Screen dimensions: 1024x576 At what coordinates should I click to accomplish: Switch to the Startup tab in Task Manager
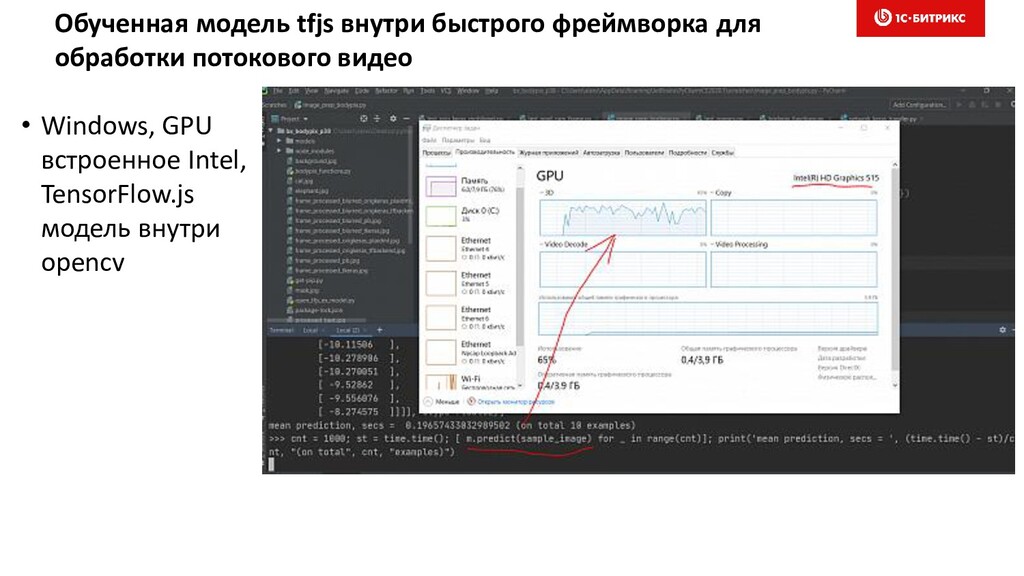[x=601, y=153]
